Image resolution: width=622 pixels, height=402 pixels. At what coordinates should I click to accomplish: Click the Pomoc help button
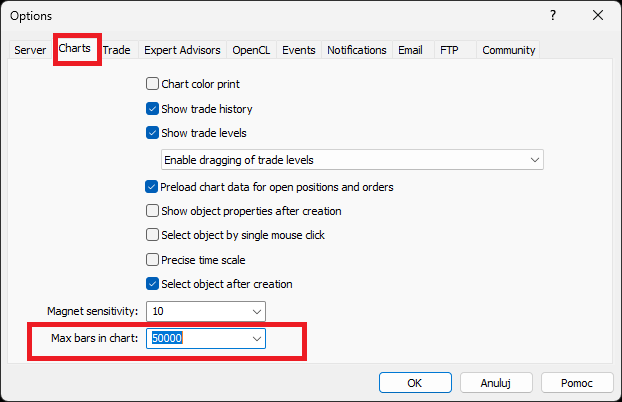click(577, 382)
